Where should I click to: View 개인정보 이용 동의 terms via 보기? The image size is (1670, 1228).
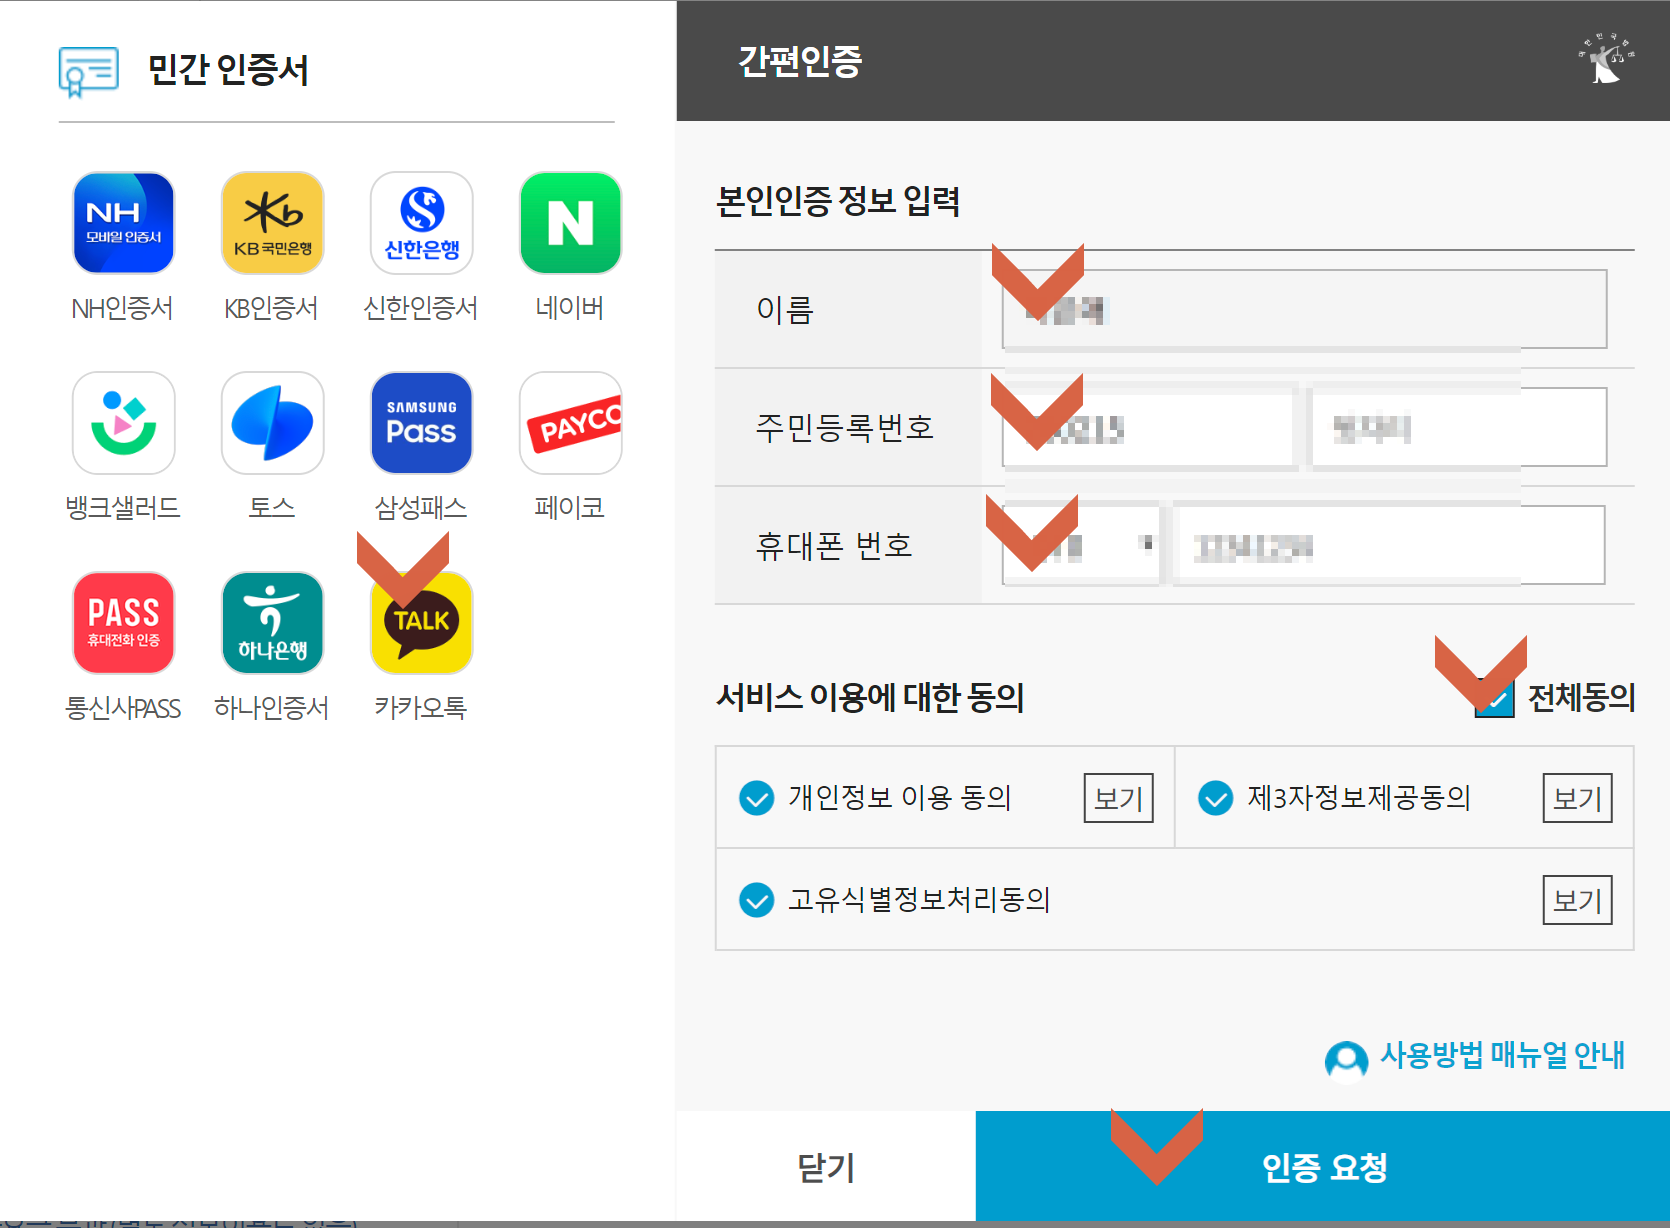(x=1118, y=798)
